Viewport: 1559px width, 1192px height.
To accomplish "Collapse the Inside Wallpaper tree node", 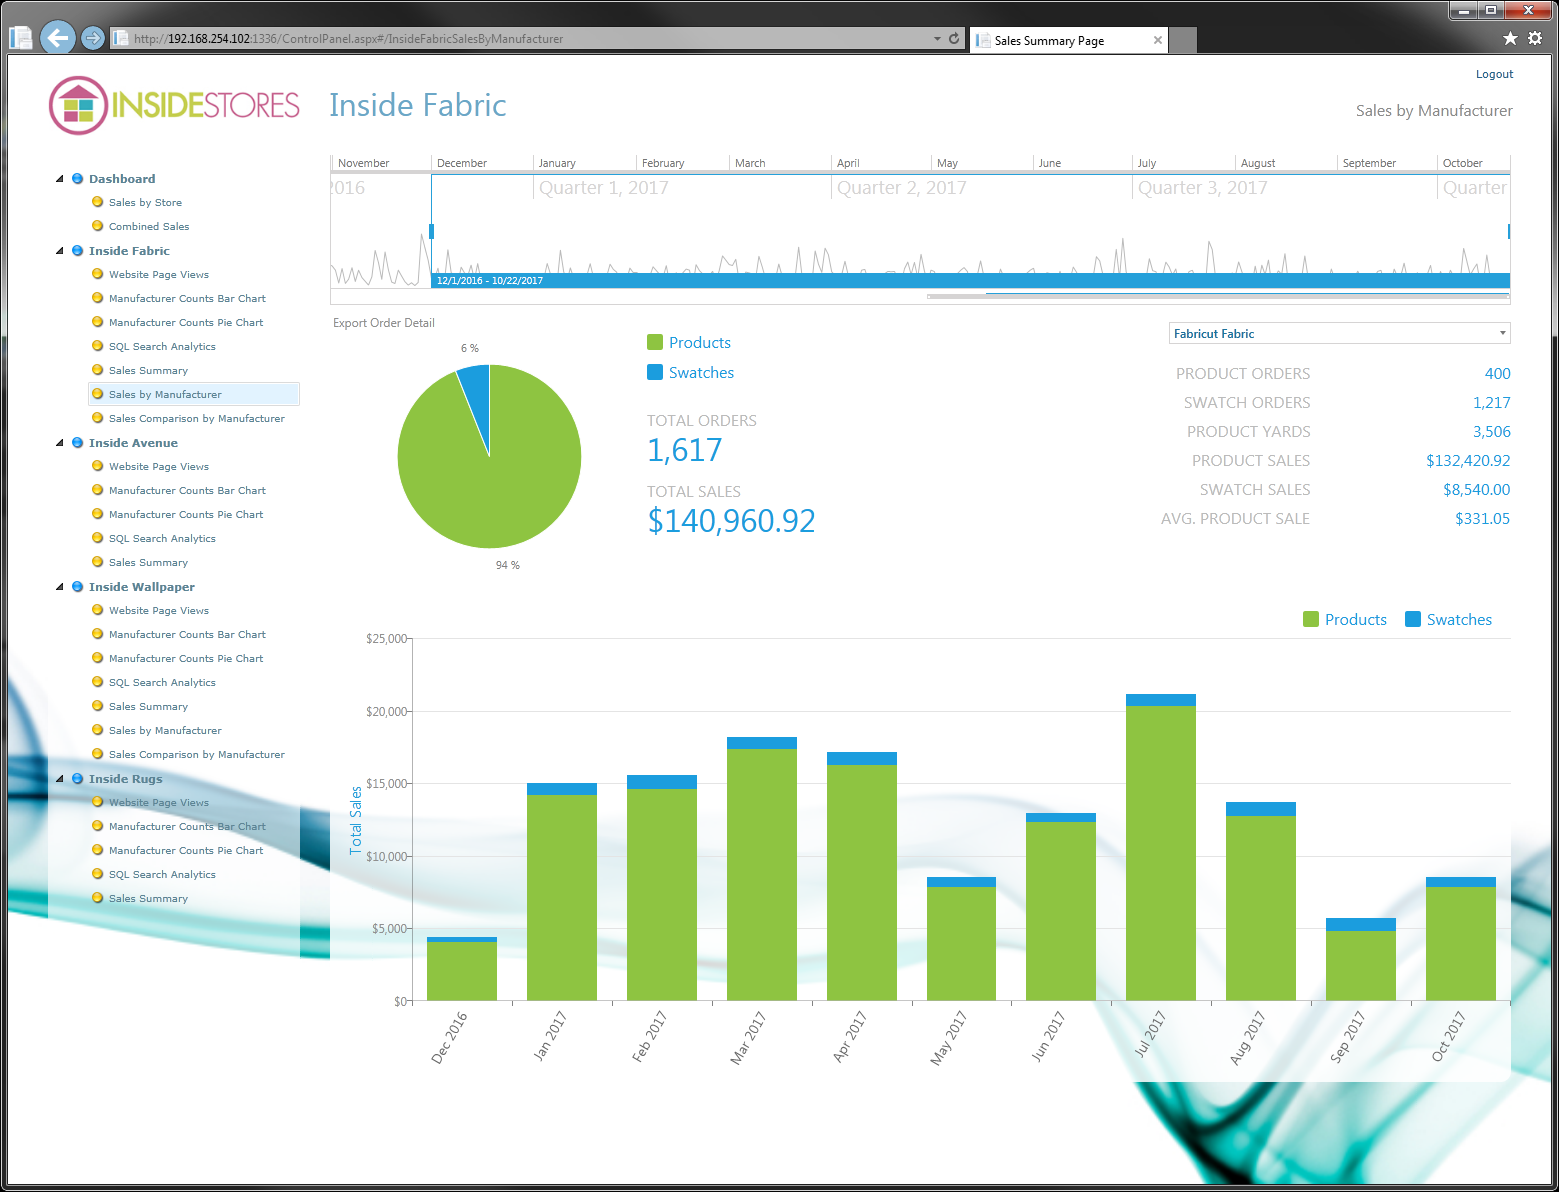I will tap(59, 587).
